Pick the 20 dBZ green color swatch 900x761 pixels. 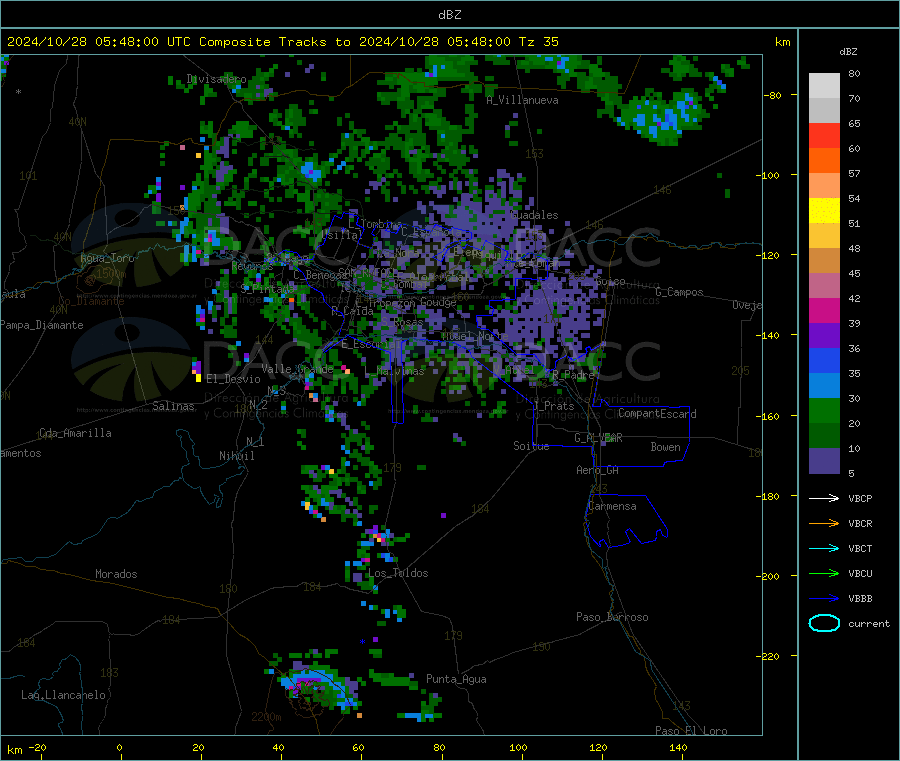pyautogui.click(x=824, y=436)
